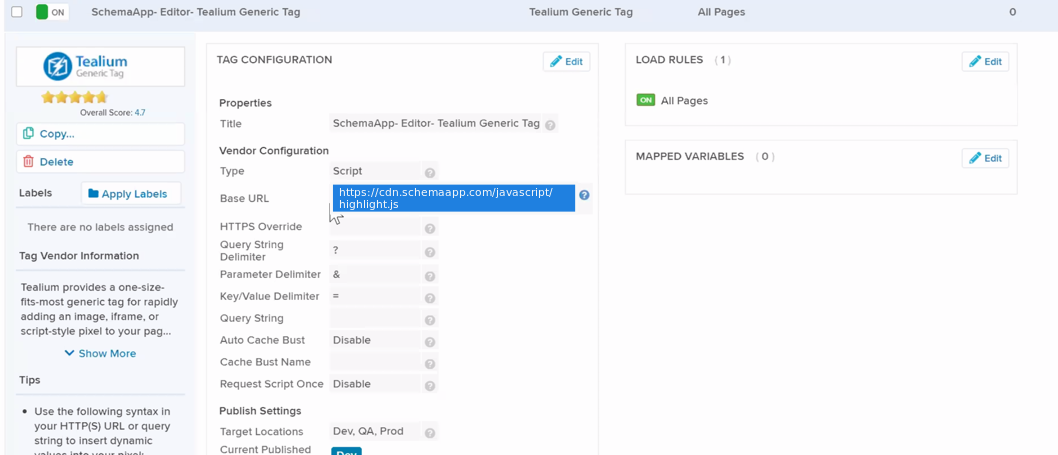The image size is (1058, 455).
Task: Click the All Pages load rule
Action: [684, 101]
